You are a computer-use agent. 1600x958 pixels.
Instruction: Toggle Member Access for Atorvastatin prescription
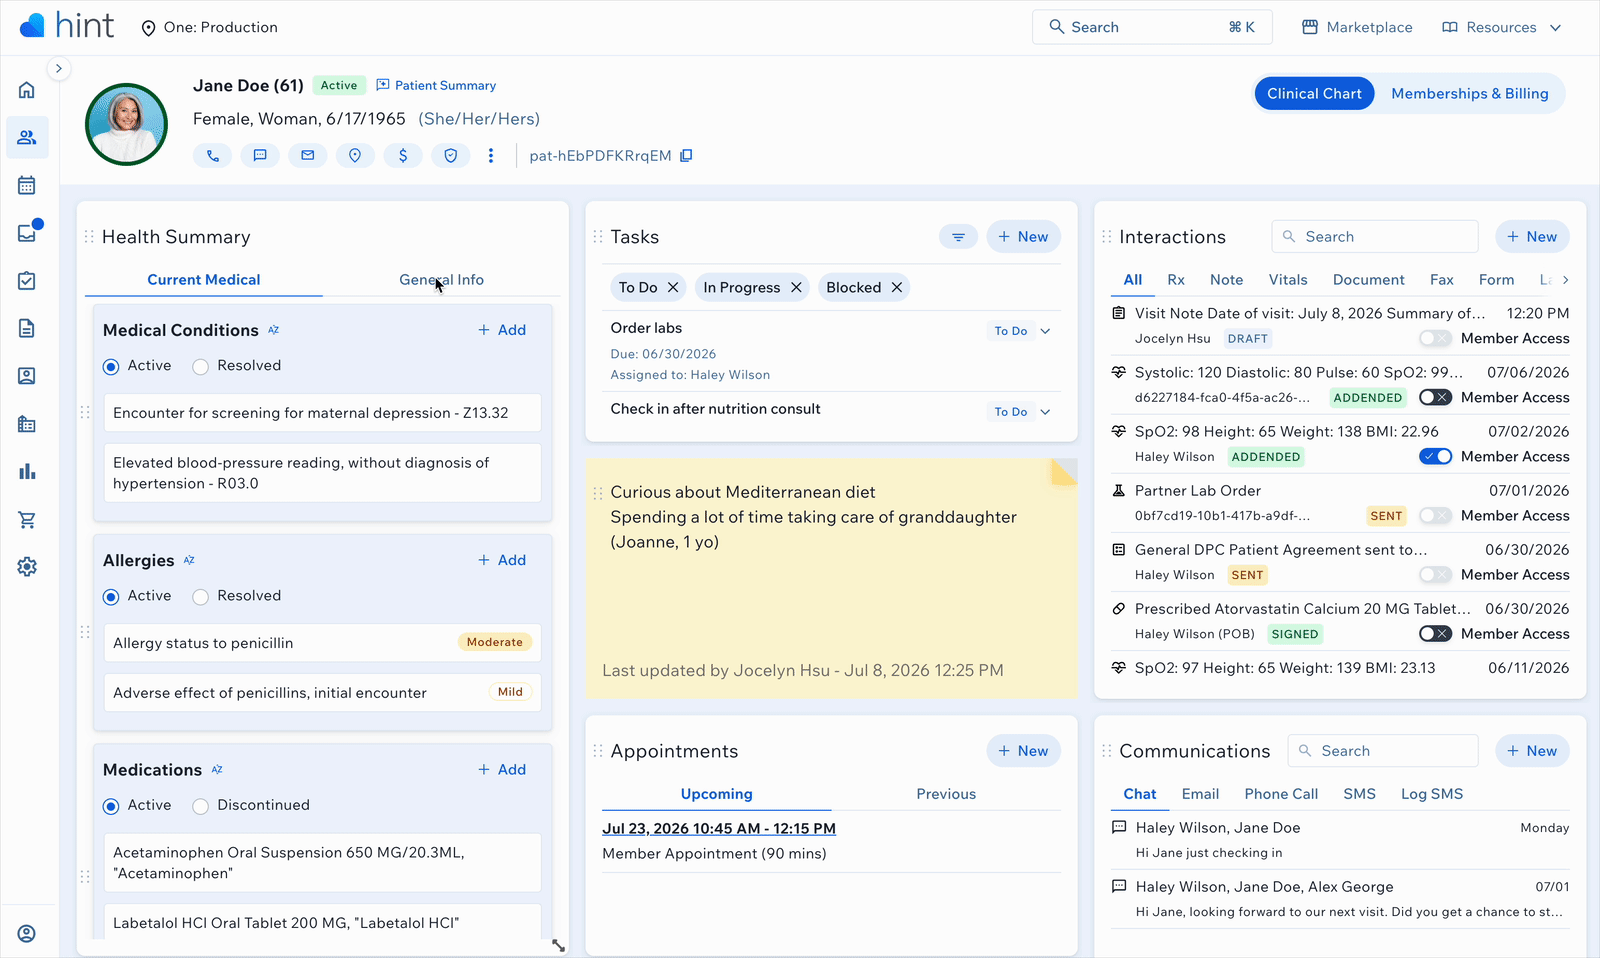1435,633
